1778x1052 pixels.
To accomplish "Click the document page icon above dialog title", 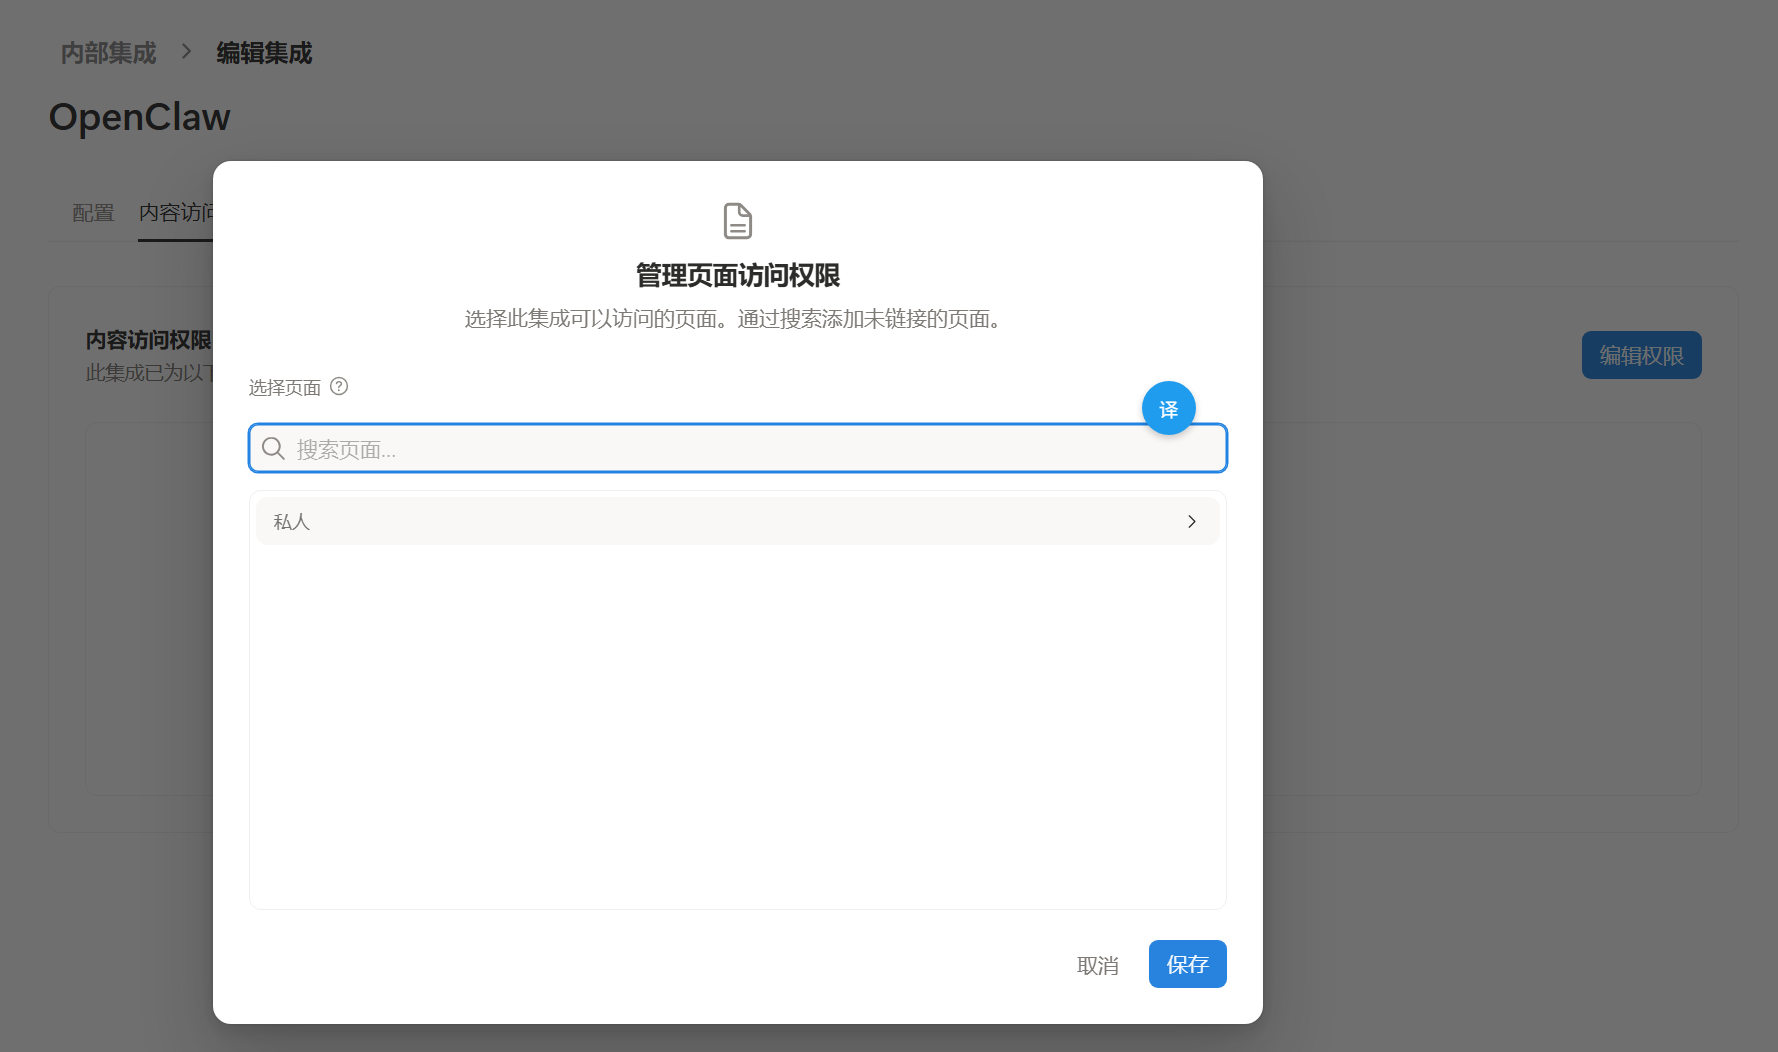I will point(737,221).
